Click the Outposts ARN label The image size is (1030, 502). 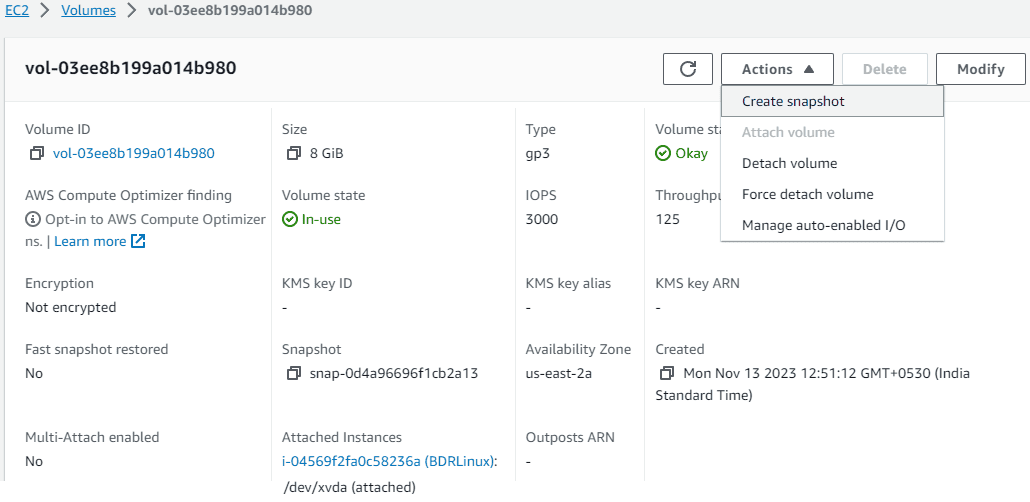click(x=570, y=437)
